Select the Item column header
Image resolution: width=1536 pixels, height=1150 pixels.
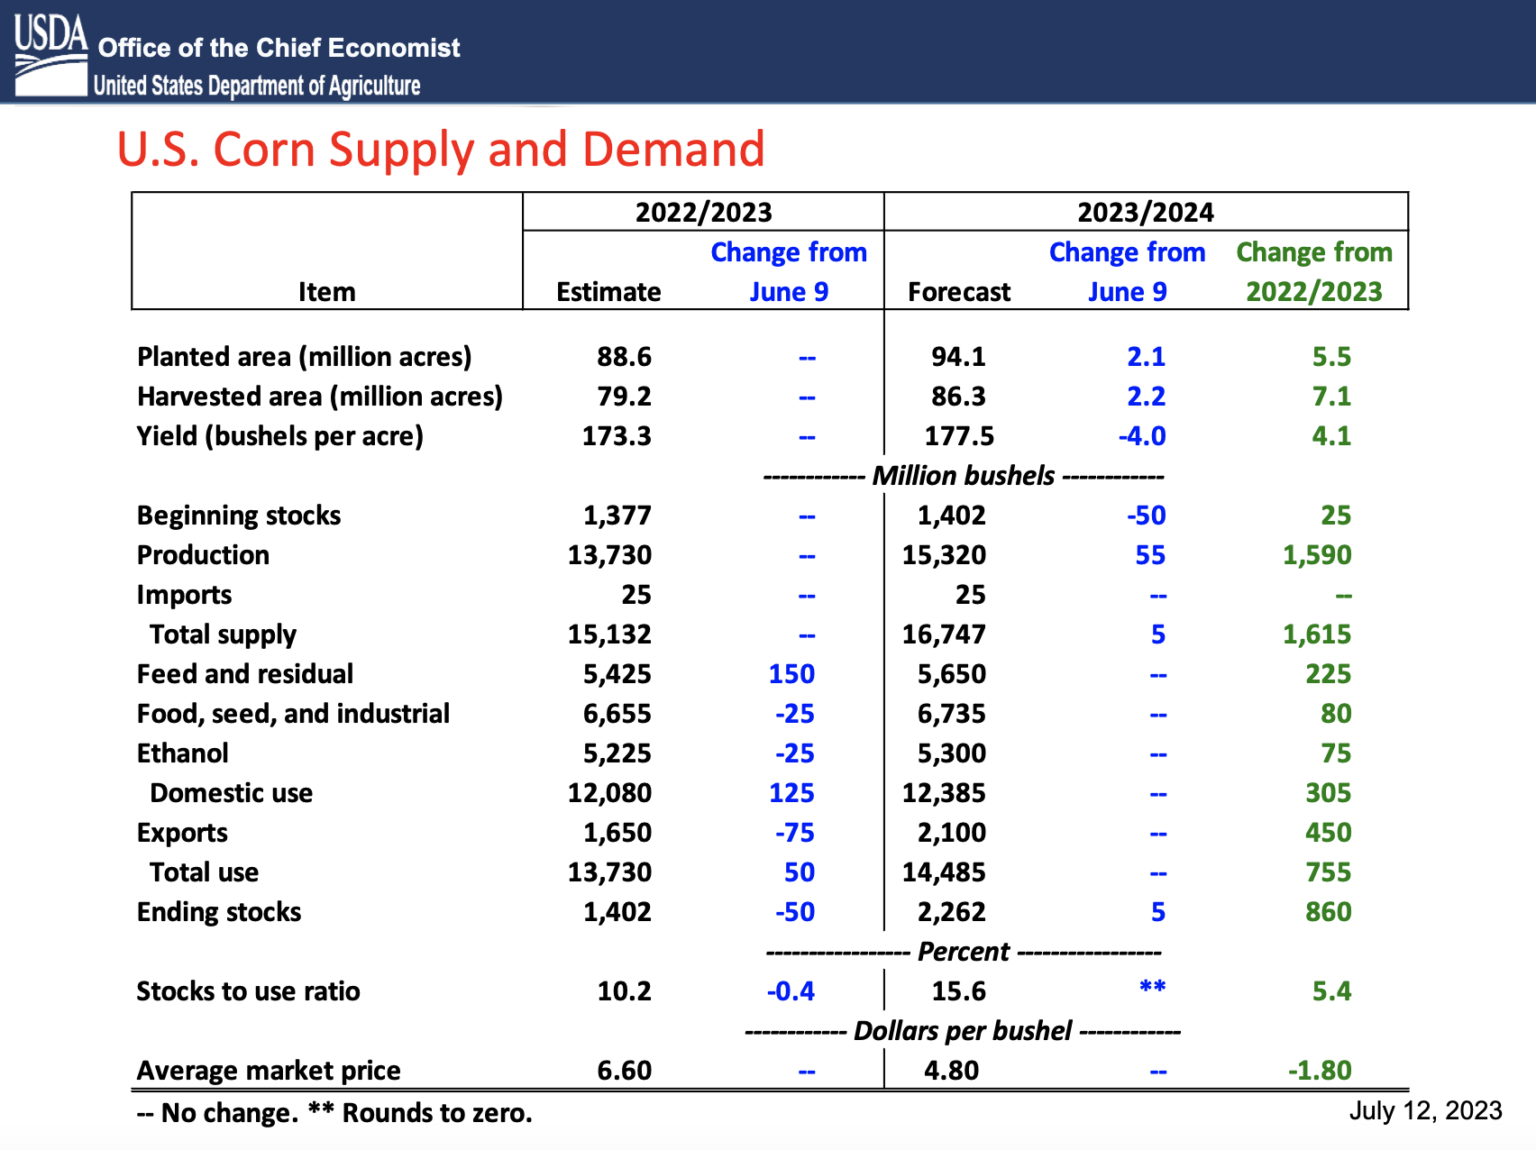pos(327,292)
